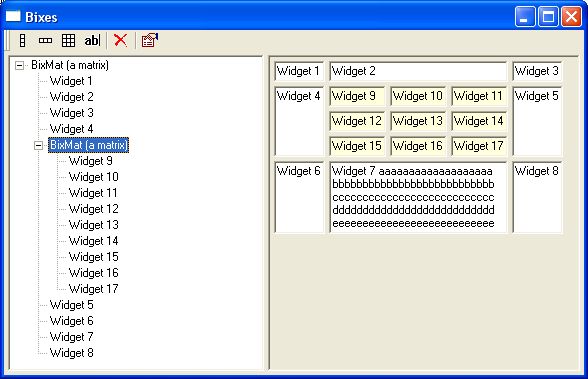Screen dimensions: 588x379
Task: Click the 'ab|' text widget toolbar icon
Action: (x=92, y=40)
